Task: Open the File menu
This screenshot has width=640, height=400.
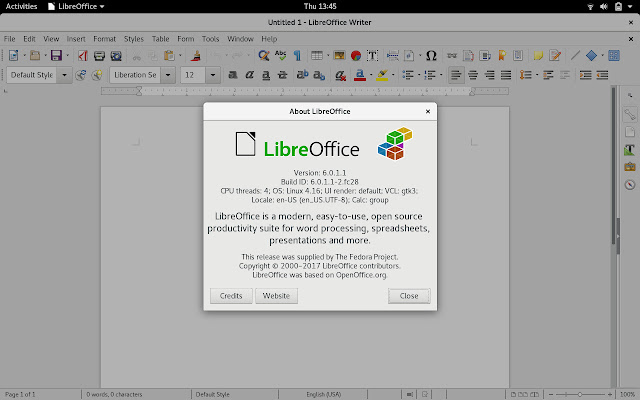Action: (x=9, y=39)
